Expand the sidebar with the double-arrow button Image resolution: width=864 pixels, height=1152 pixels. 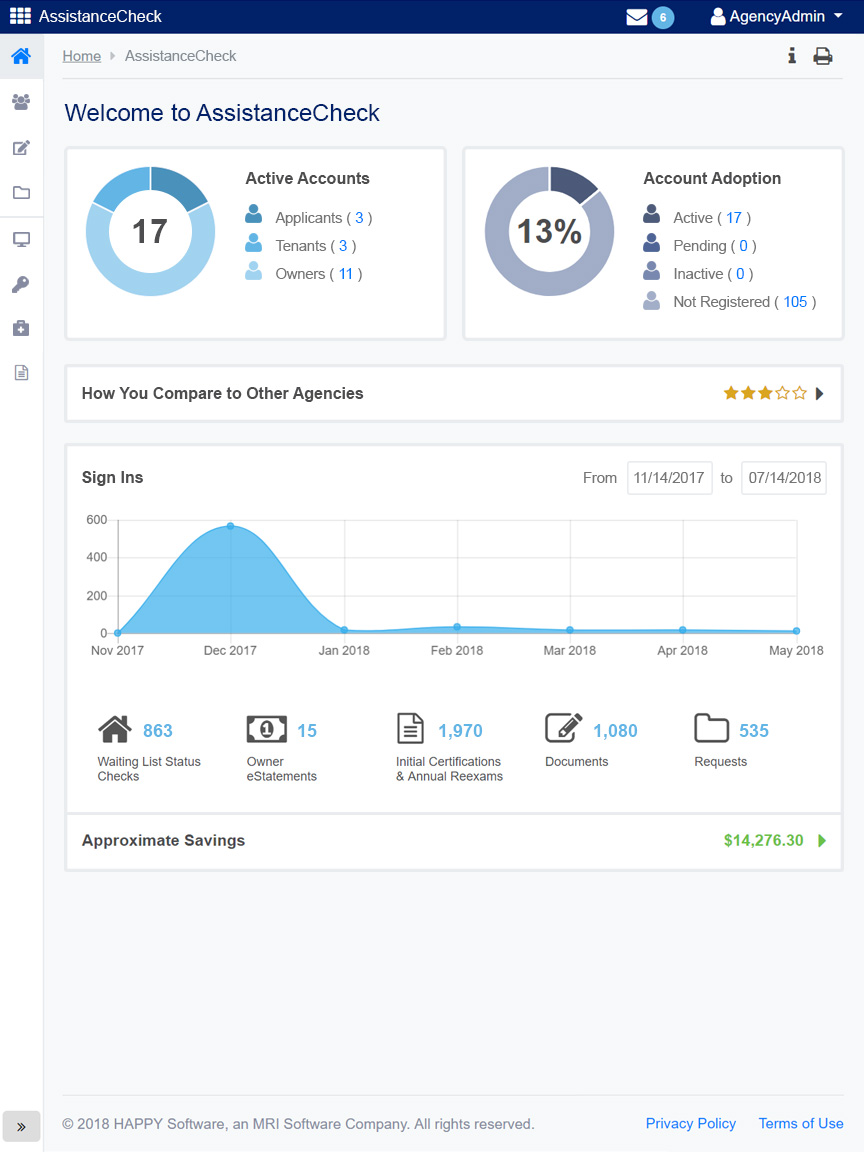tap(21, 1126)
